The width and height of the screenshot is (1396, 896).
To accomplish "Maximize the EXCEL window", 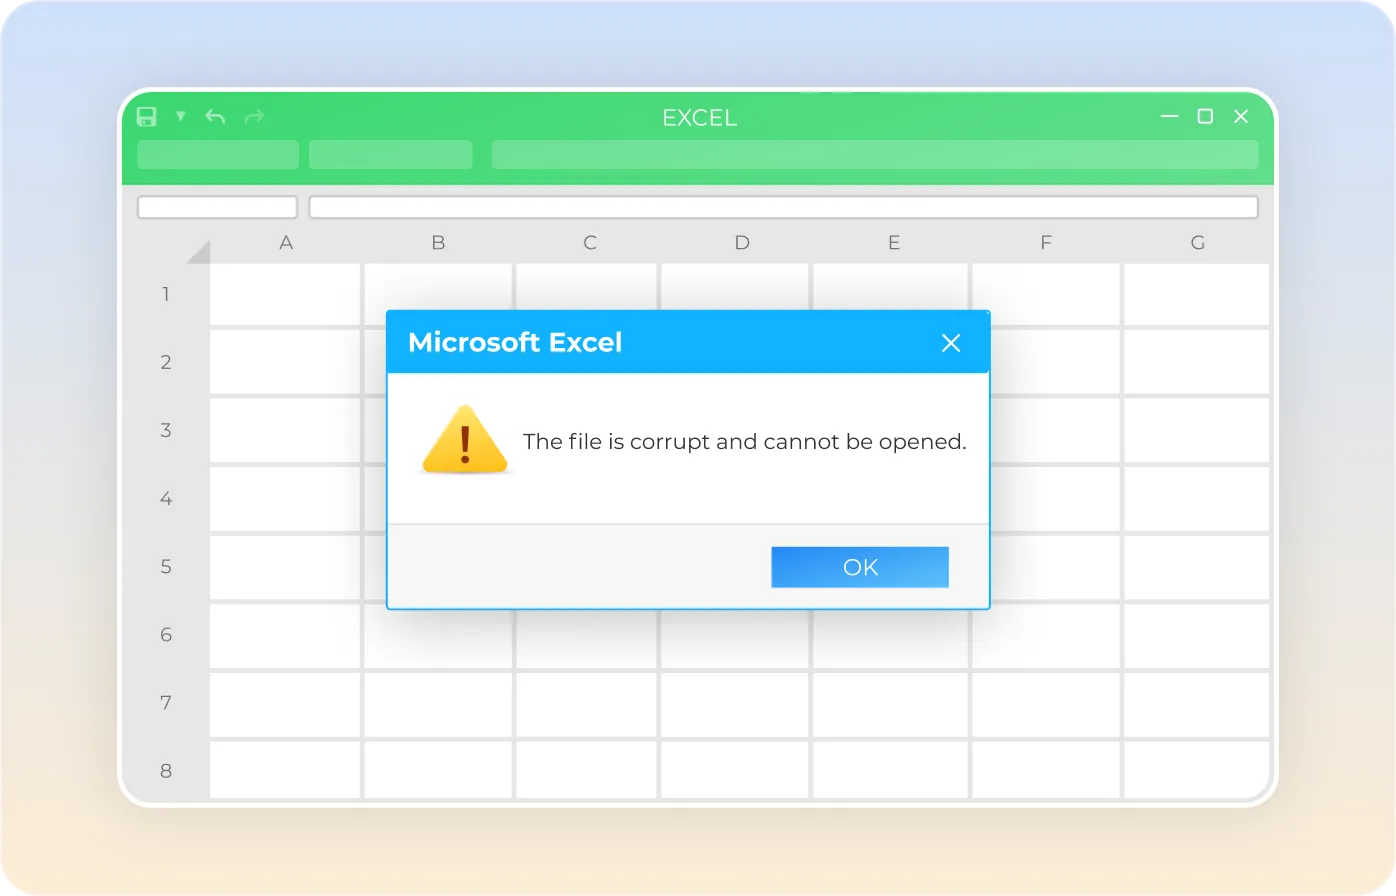I will point(1205,116).
